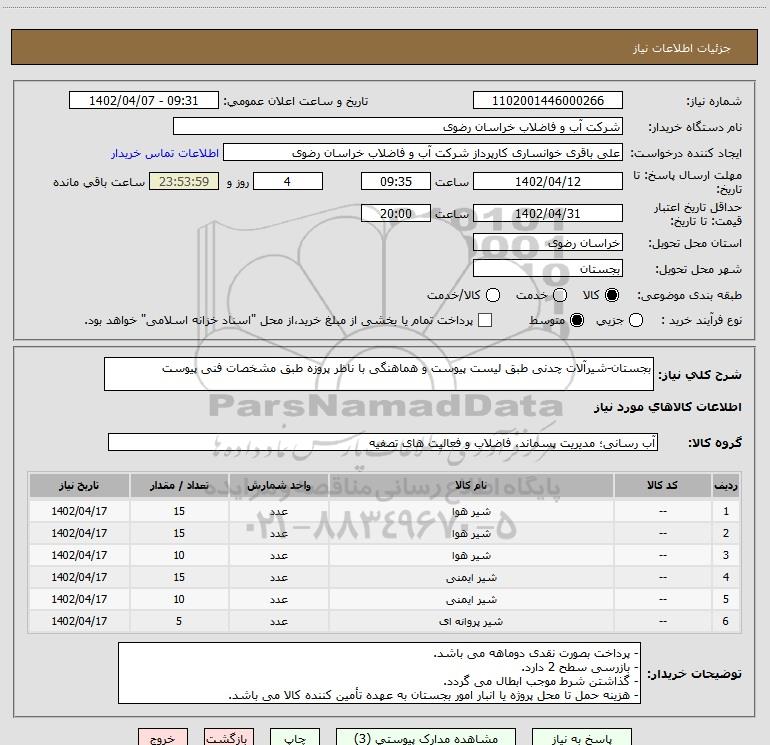This screenshot has width=770, height=745.
Task: Click شیر پروانه ای in row 6
Action: point(471,622)
